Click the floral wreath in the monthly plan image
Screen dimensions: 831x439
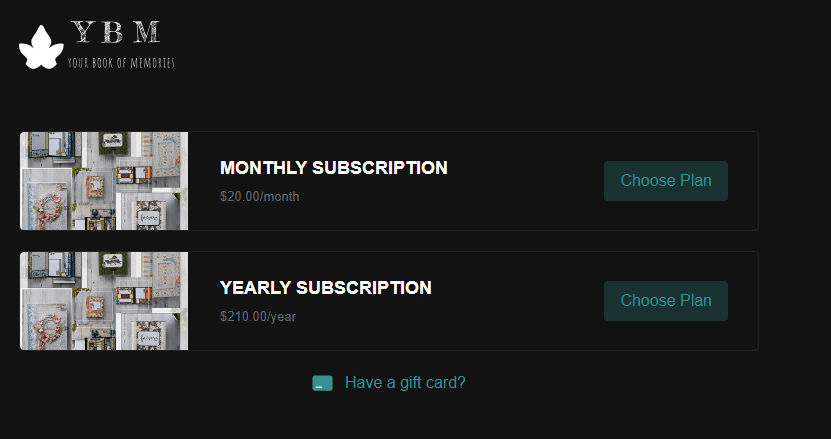point(46,208)
